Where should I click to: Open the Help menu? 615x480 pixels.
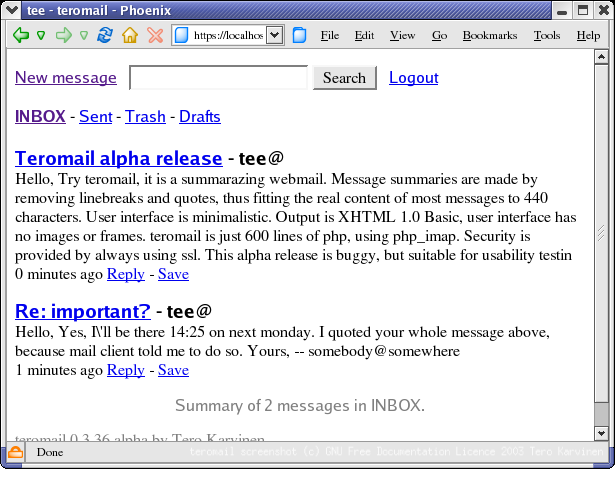coord(588,36)
